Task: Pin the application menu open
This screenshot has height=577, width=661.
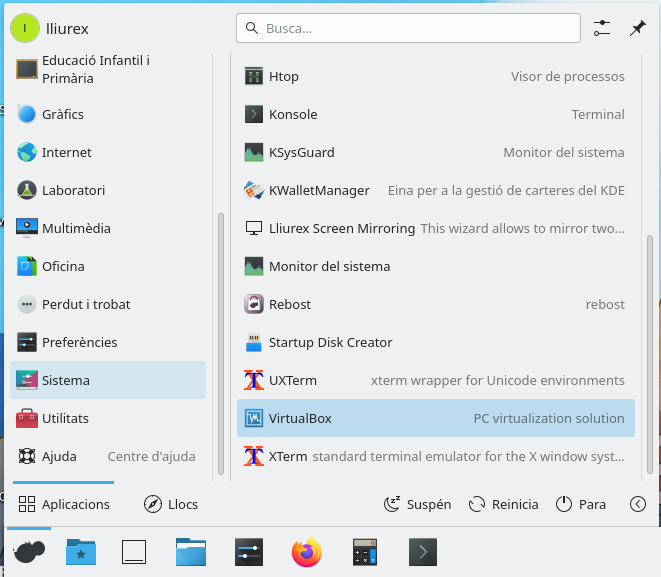Action: (x=637, y=28)
